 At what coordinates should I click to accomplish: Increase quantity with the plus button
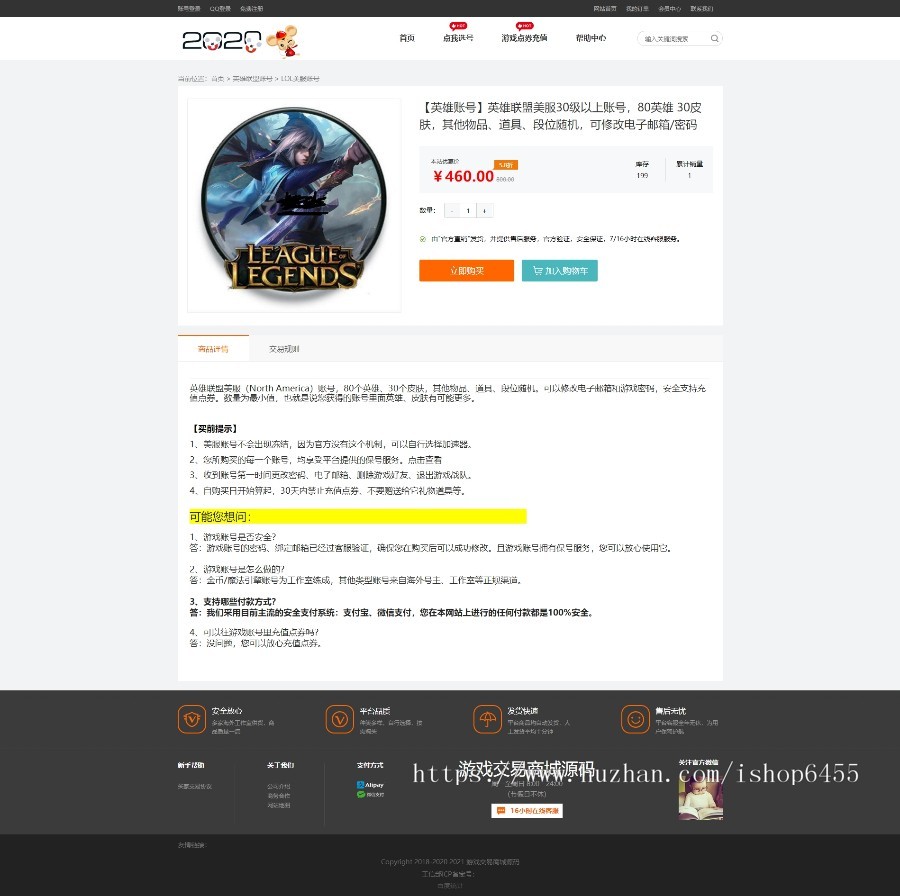tap(485, 211)
